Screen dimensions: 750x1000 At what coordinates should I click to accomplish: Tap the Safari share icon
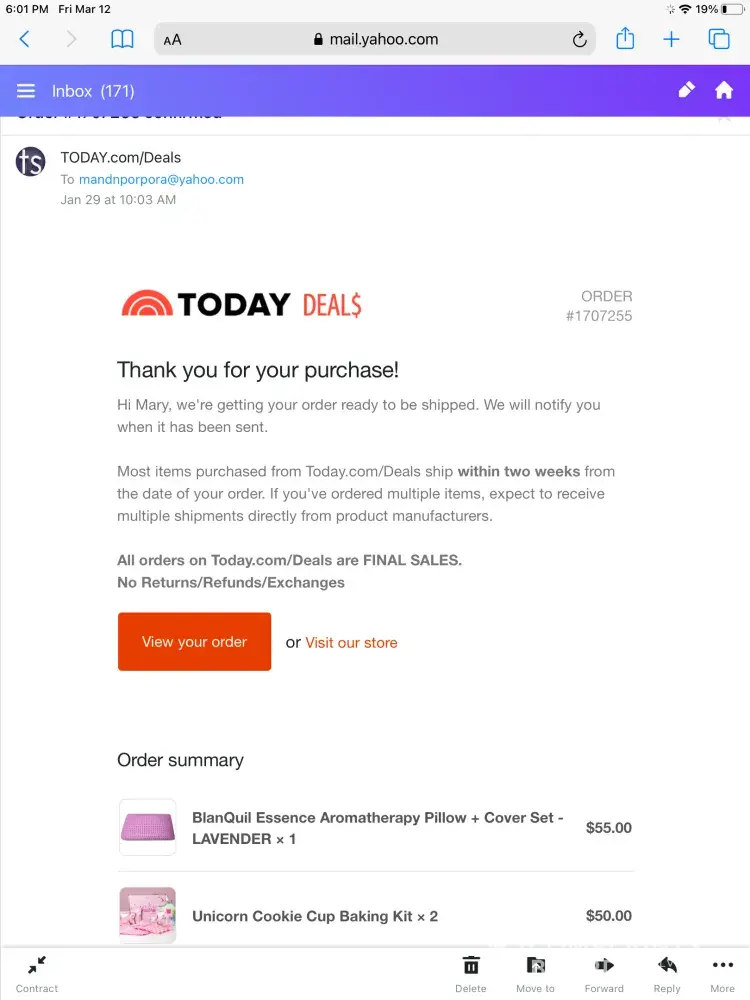point(625,39)
